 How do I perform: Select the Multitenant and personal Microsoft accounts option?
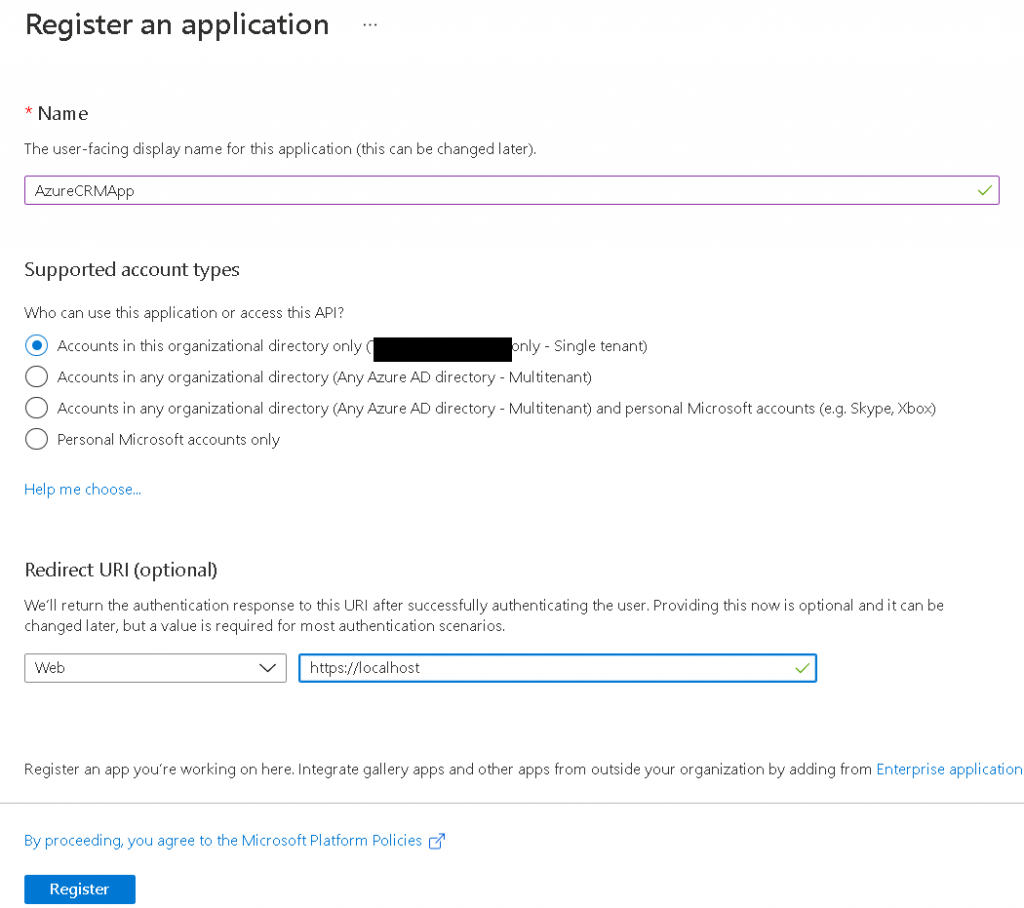click(x=36, y=408)
